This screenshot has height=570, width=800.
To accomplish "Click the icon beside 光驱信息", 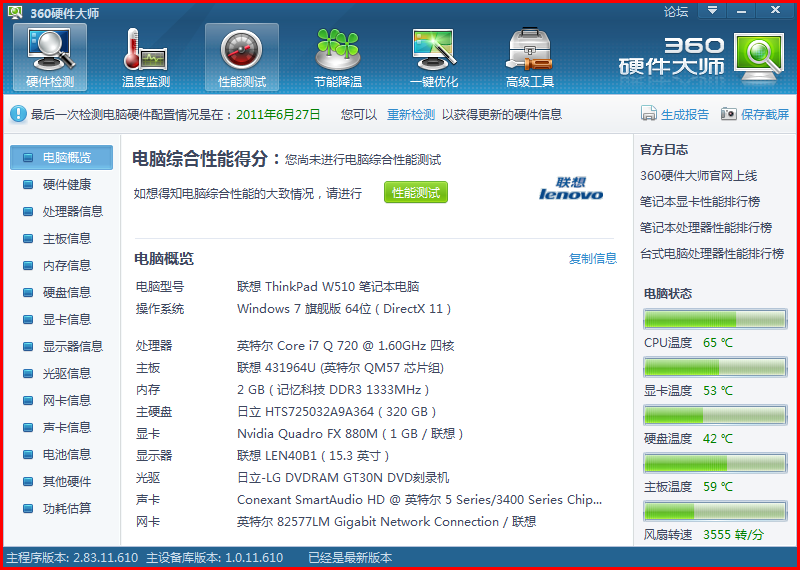I will [28, 374].
